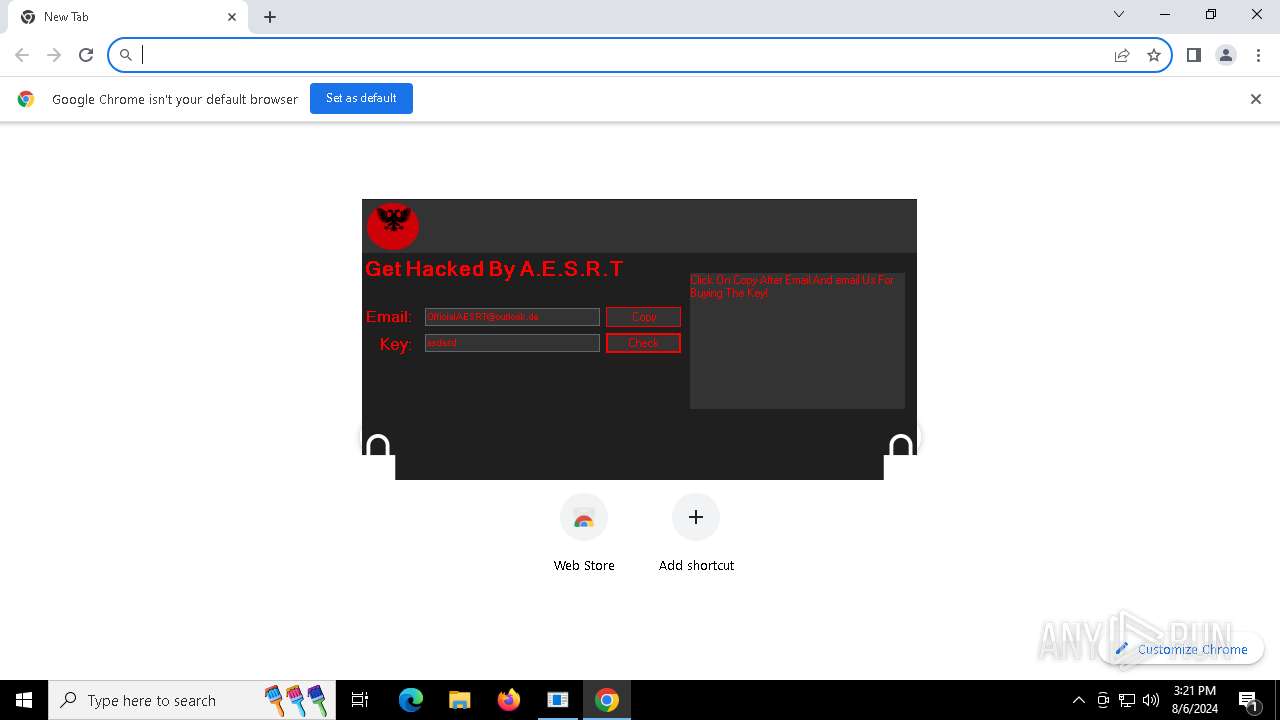Show hidden system tray icons

pyautogui.click(x=1078, y=700)
